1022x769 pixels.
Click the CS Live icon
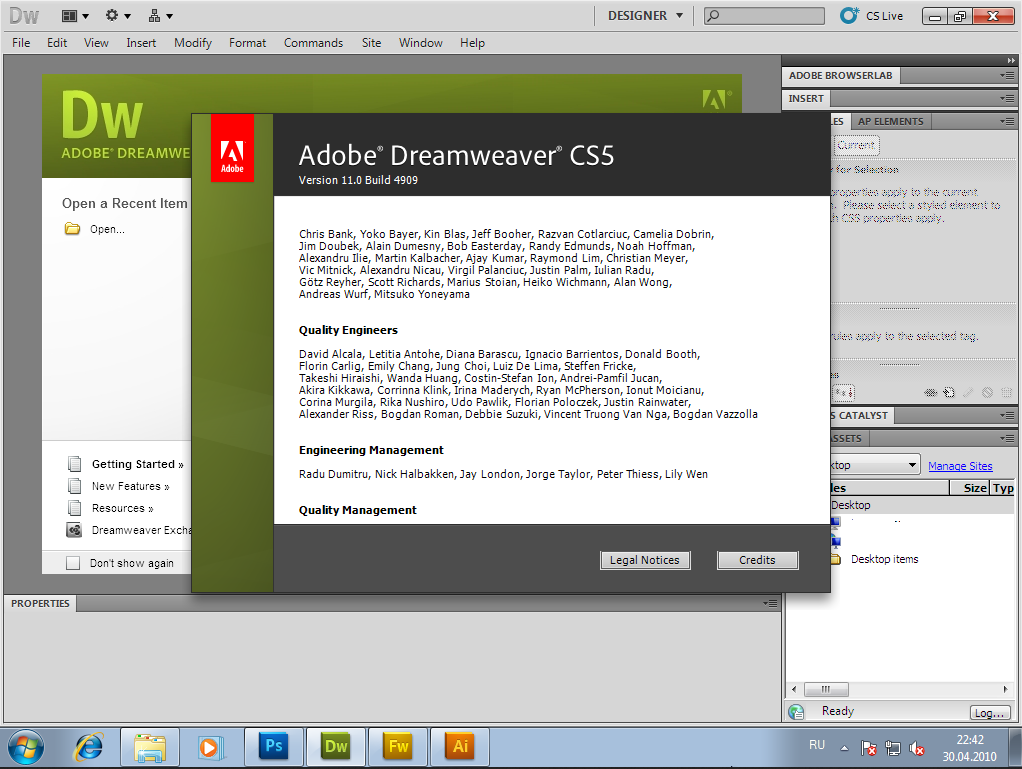(x=849, y=16)
